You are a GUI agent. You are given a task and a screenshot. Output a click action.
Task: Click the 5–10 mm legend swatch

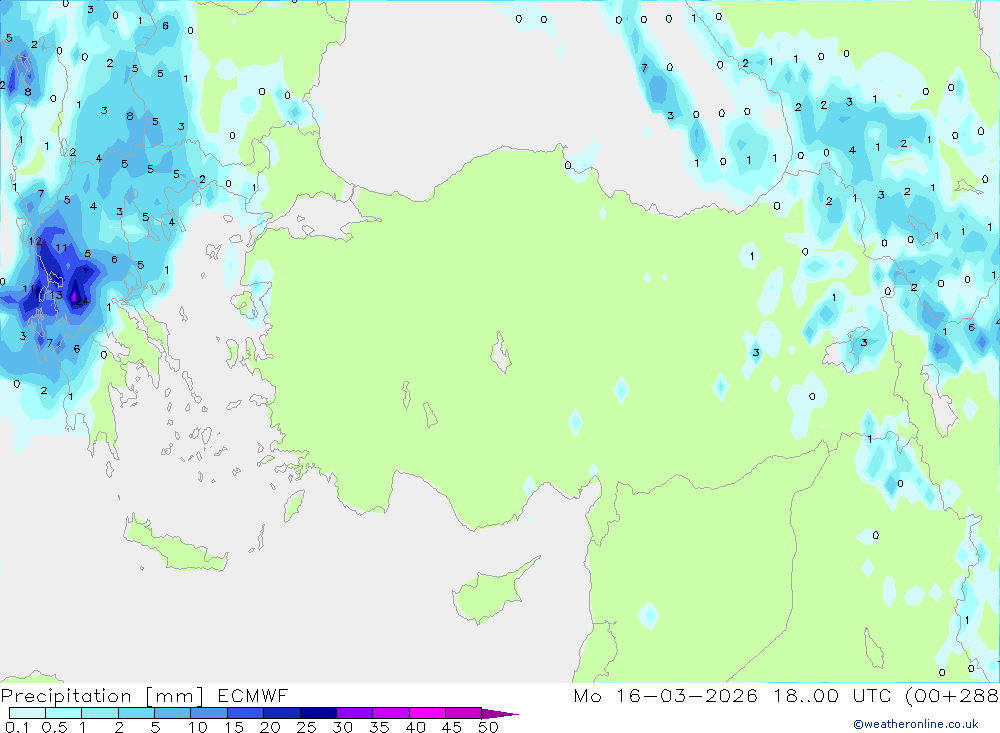point(172,713)
